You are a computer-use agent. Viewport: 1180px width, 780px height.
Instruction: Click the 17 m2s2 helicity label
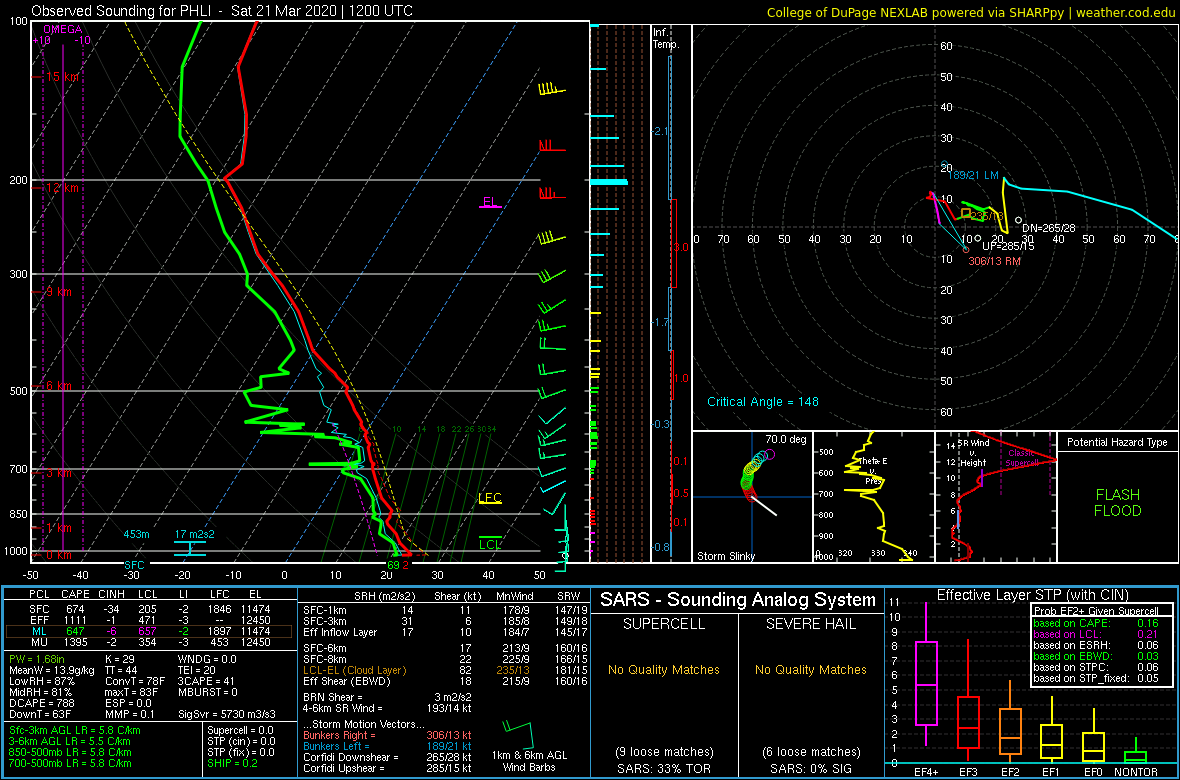pyautogui.click(x=195, y=534)
